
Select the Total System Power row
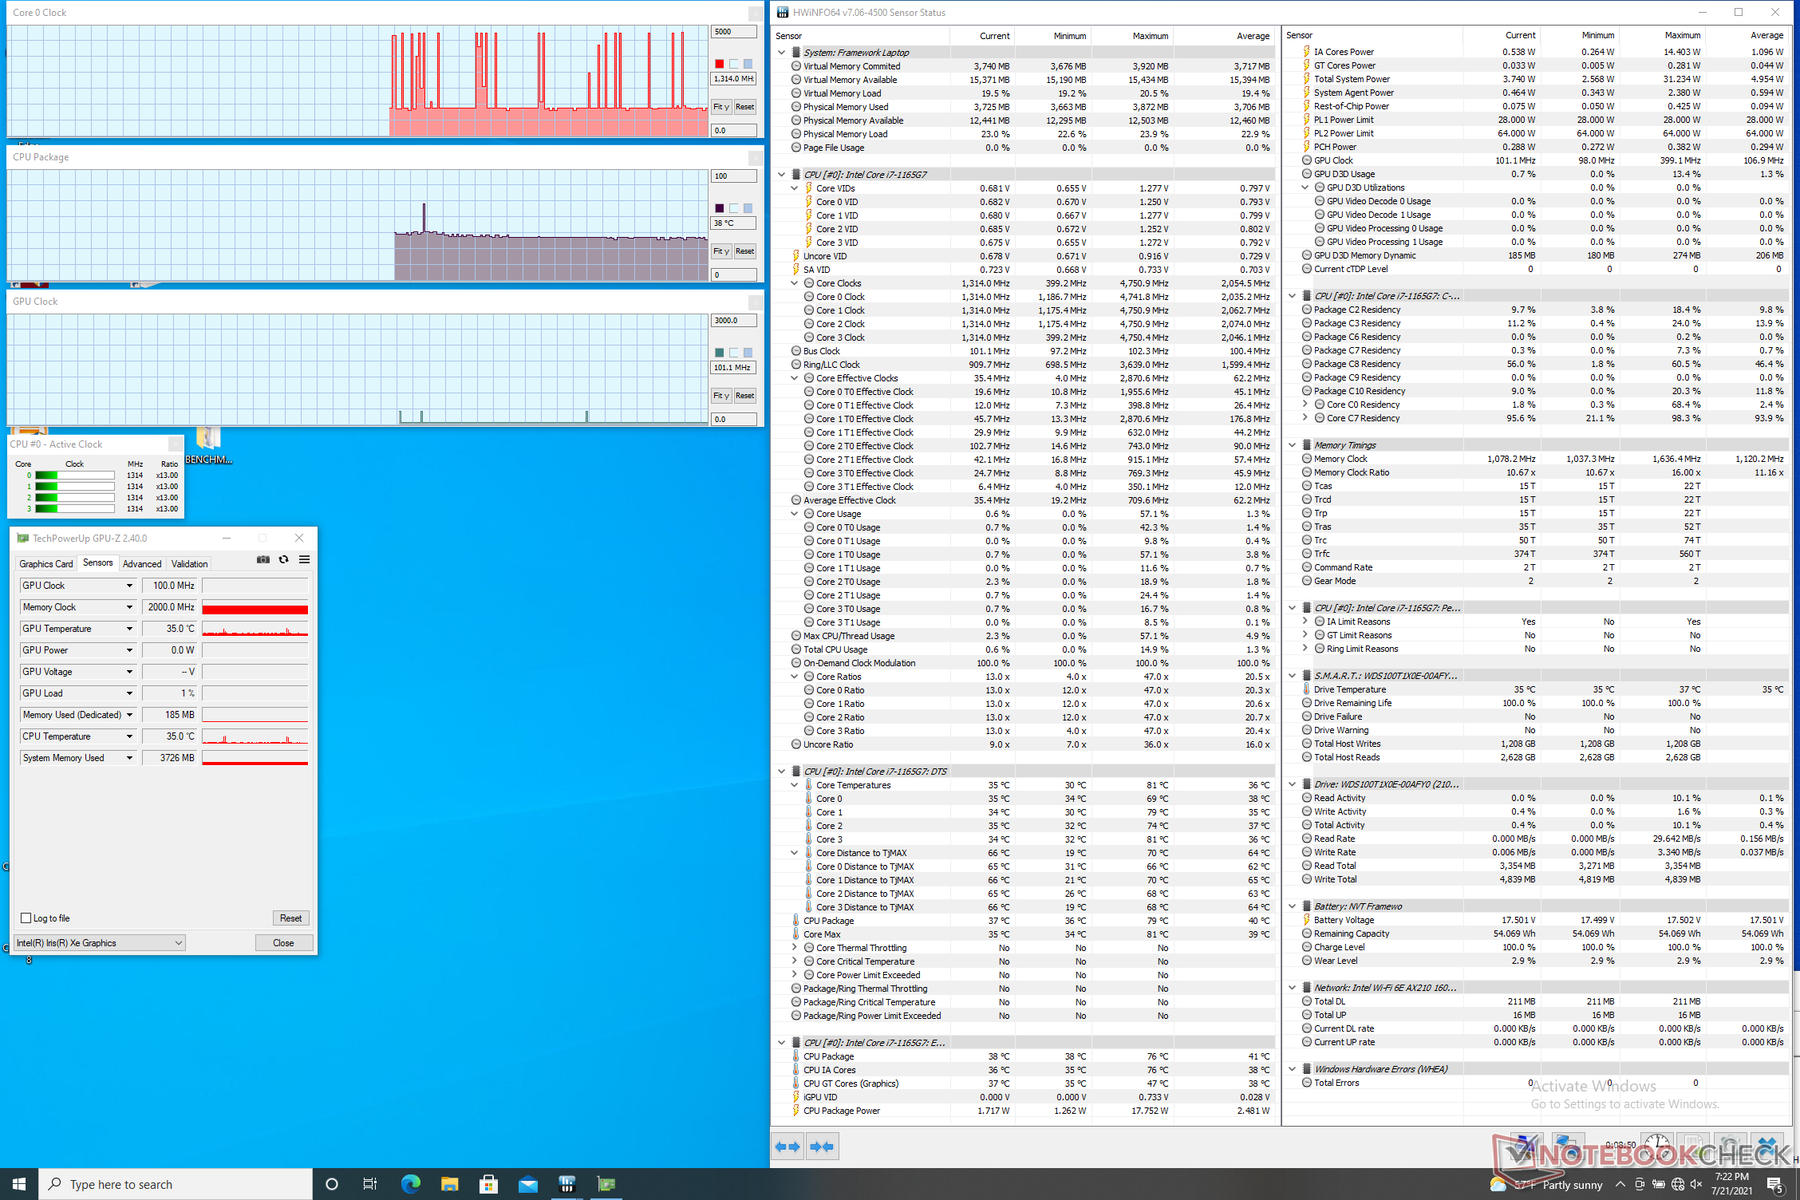point(1536,79)
